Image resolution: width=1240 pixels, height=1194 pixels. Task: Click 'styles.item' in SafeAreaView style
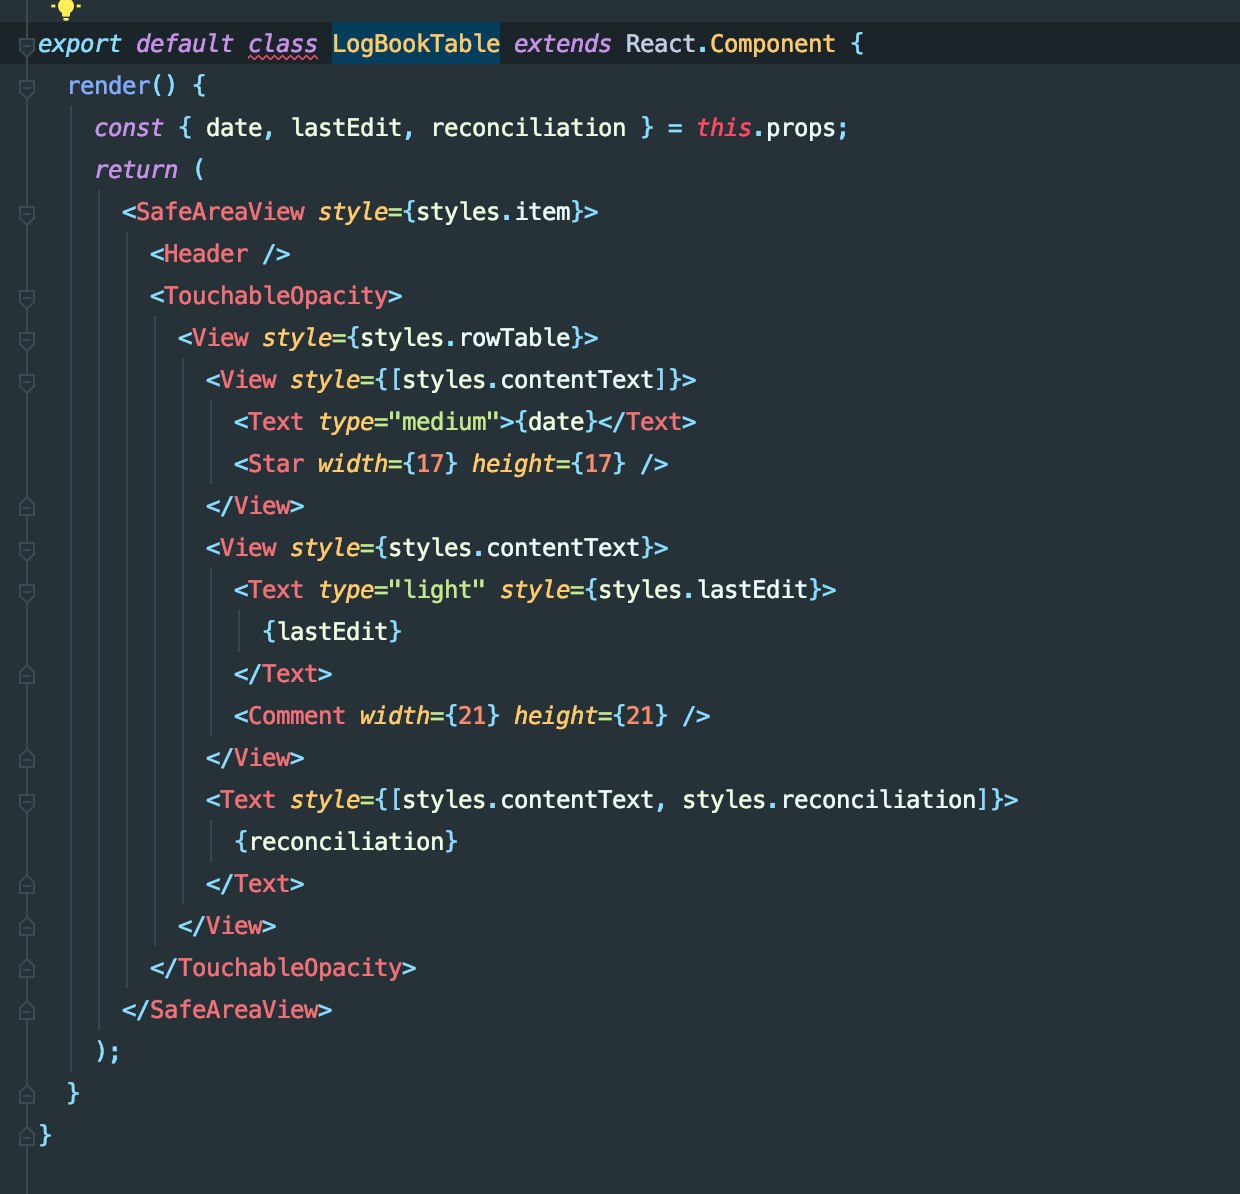(493, 212)
